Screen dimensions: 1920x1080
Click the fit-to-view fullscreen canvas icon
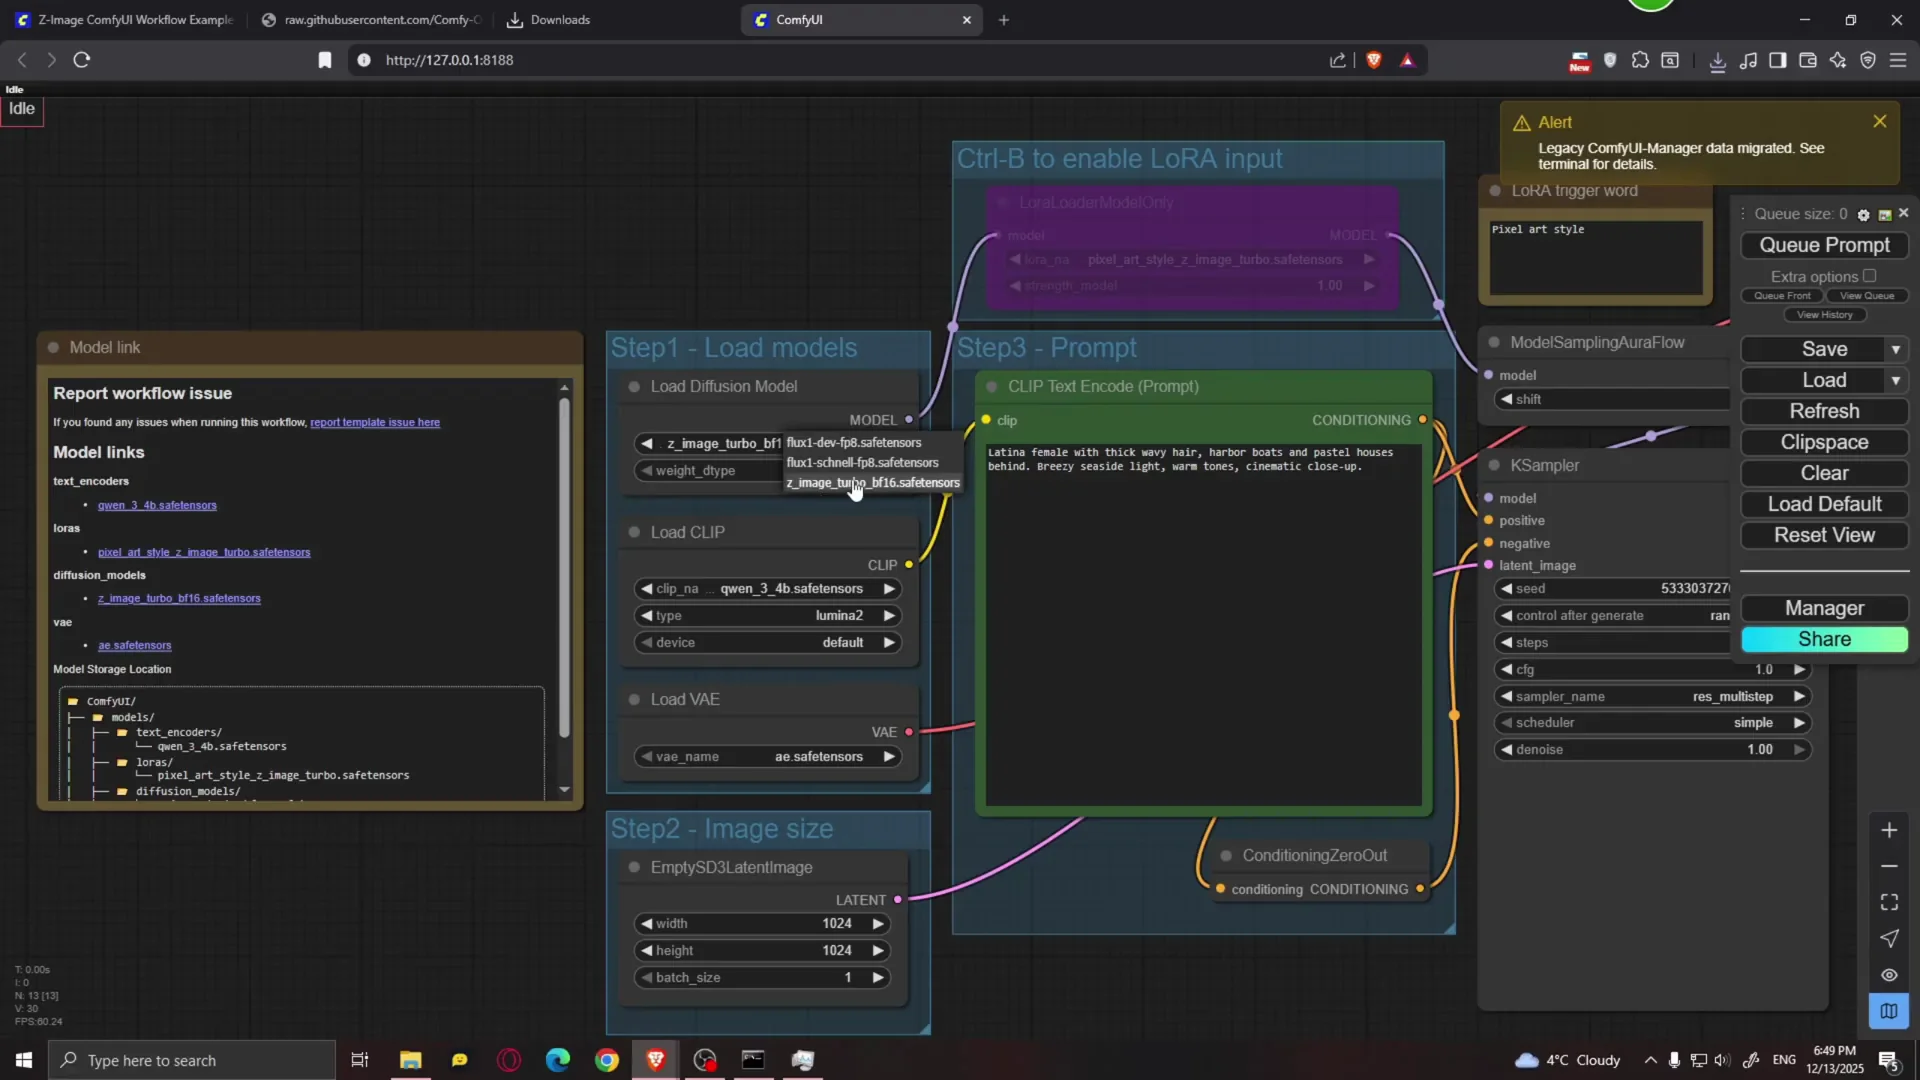(x=1889, y=902)
